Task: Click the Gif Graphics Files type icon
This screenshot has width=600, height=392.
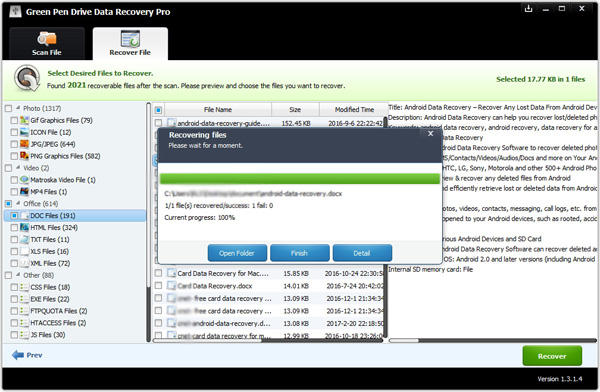Action: [24, 120]
